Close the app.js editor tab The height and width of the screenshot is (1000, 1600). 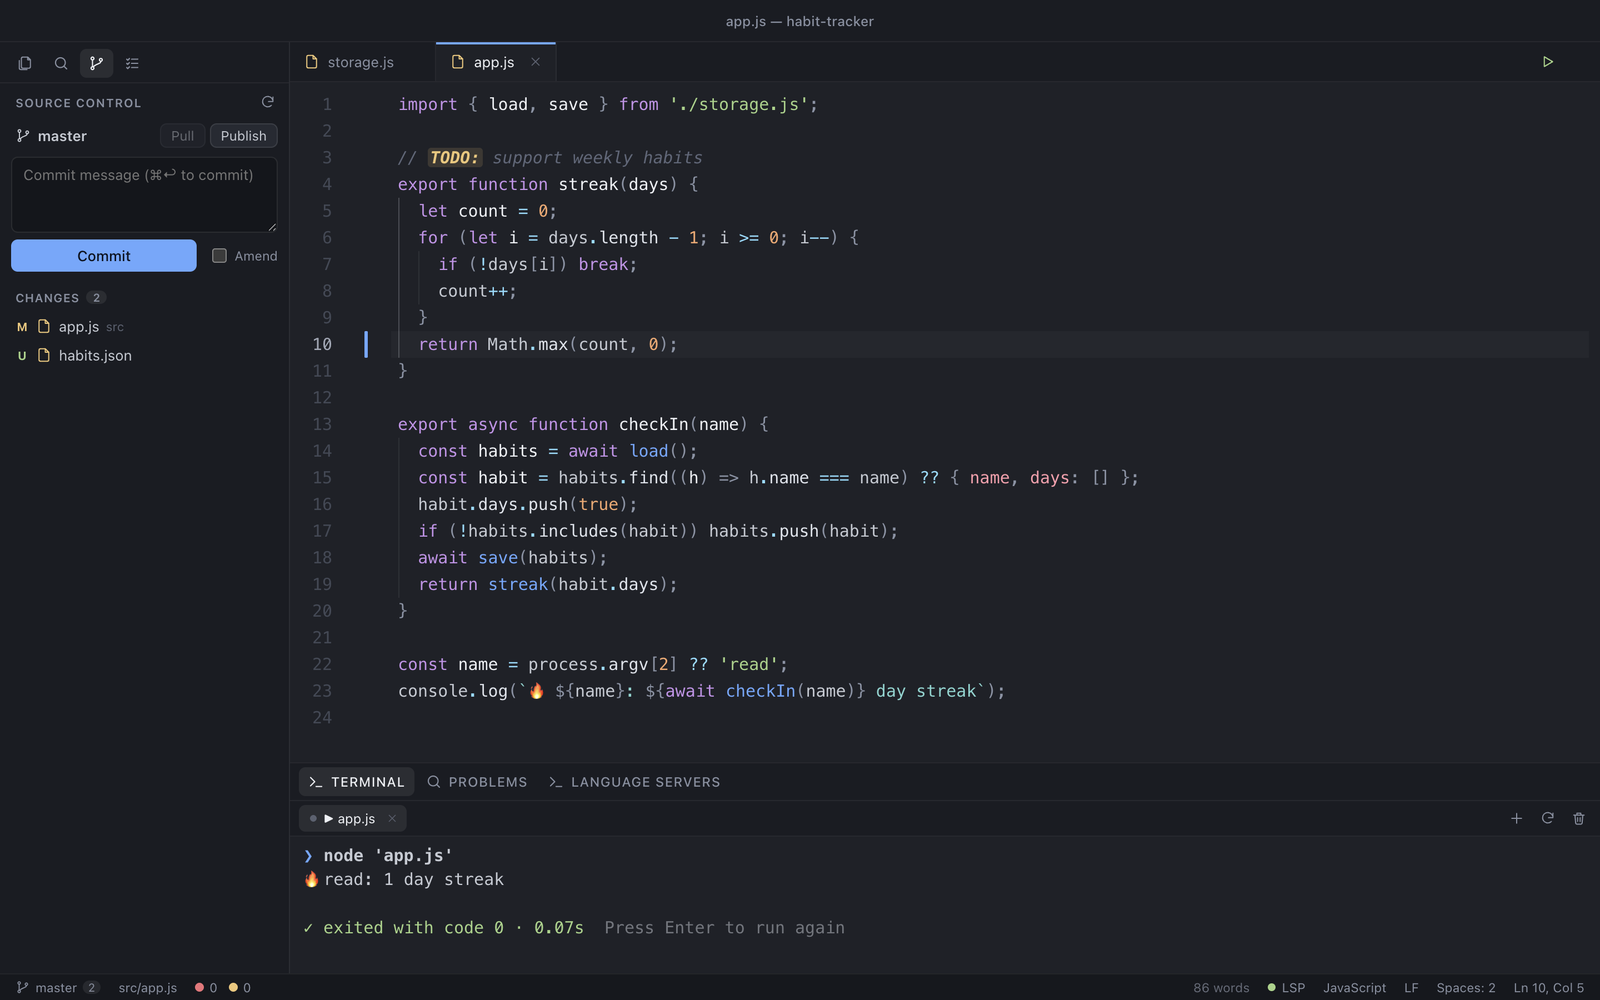click(x=535, y=62)
